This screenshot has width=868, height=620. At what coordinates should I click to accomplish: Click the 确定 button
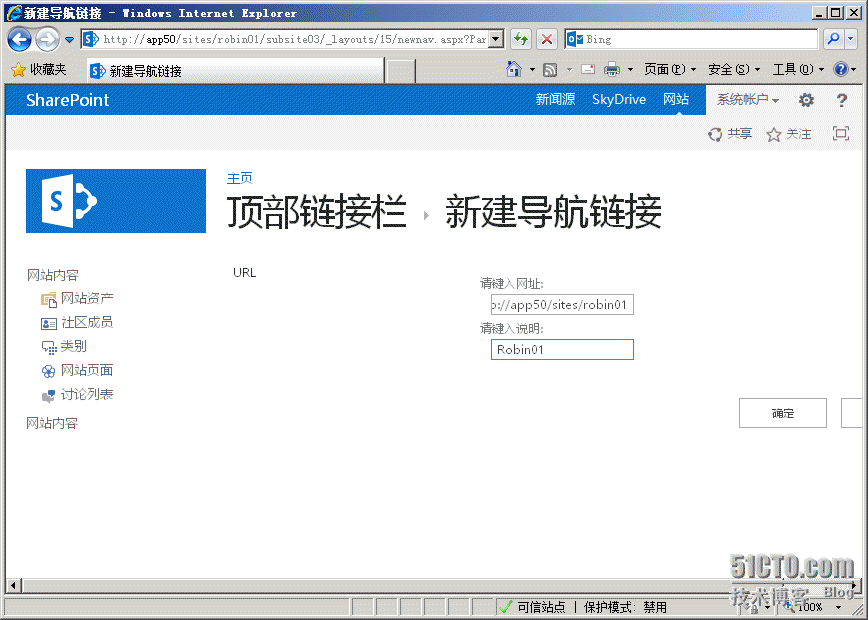pos(783,413)
